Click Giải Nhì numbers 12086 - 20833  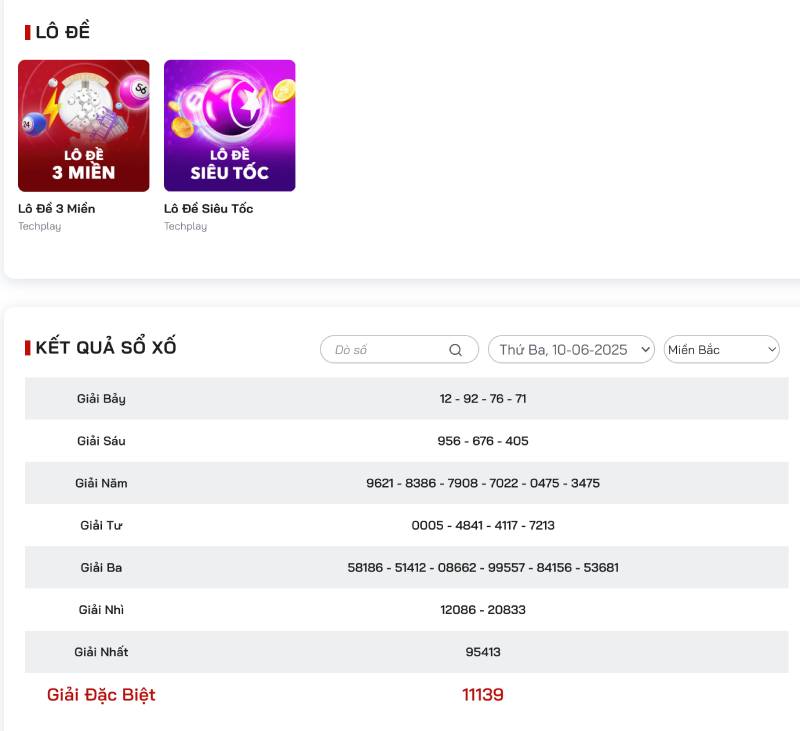pos(483,610)
